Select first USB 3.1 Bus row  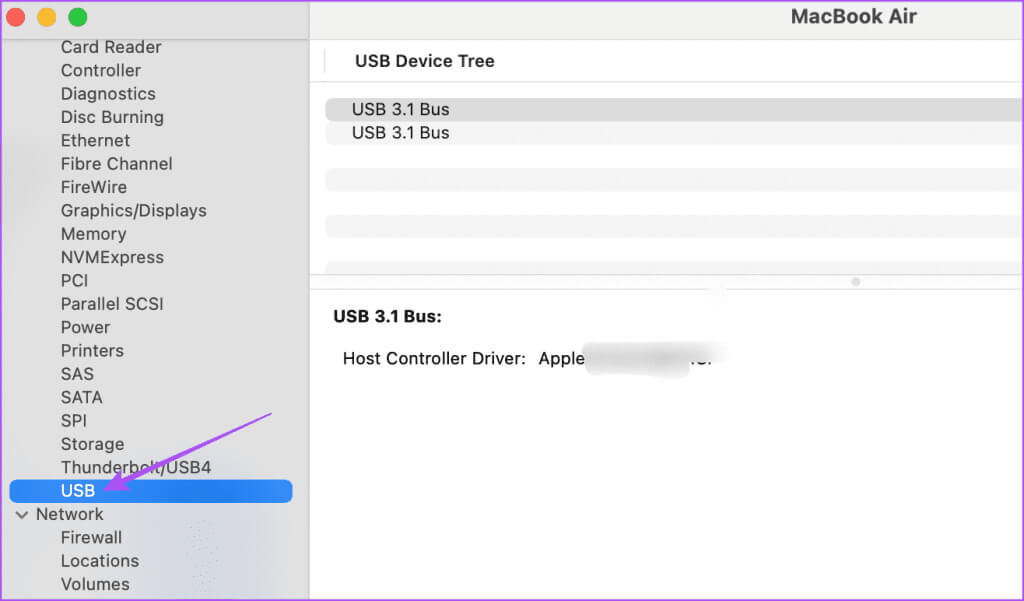coord(674,110)
